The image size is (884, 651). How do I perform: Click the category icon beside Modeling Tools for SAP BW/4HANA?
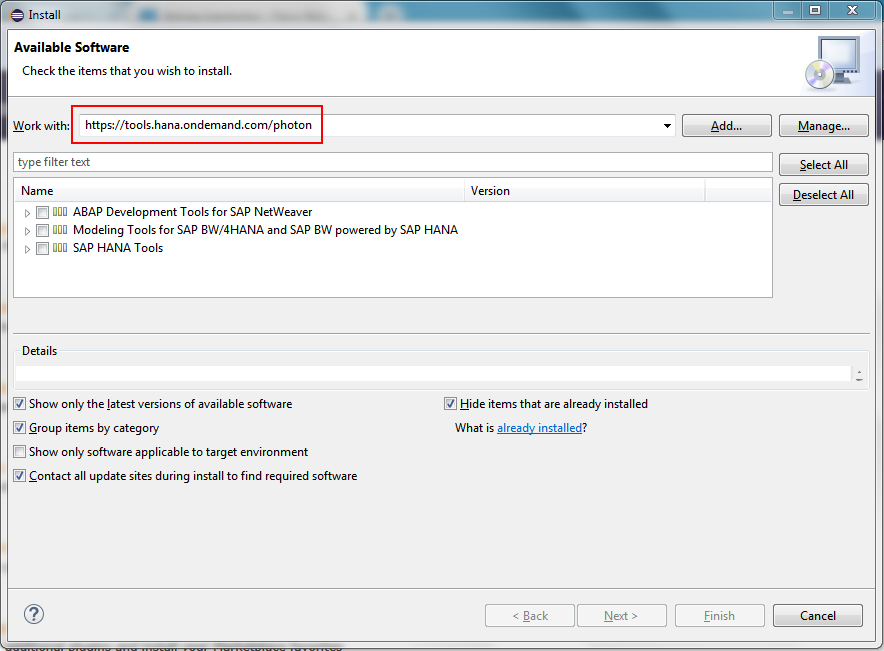click(x=60, y=230)
